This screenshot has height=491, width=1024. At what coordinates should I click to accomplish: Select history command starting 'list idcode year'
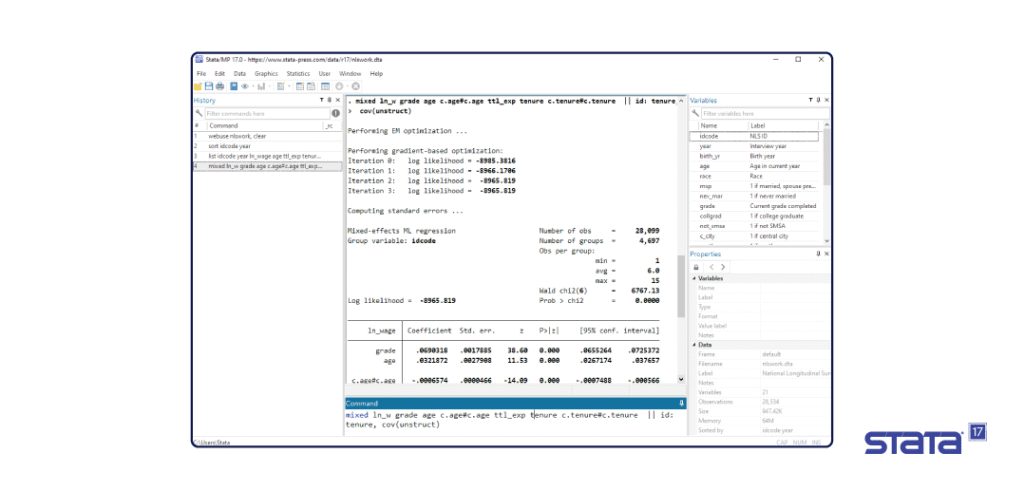coord(267,156)
